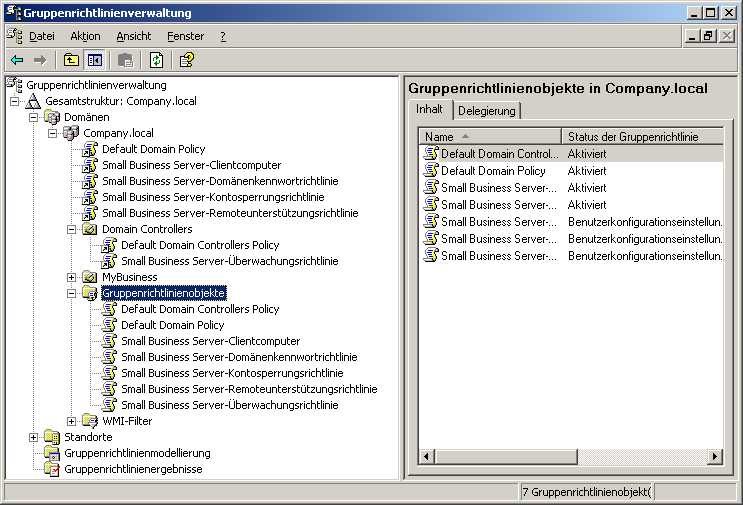743x505 pixels.
Task: Click the Gruppenrichtlinienverwaltung root node icon
Action: tap(15, 85)
